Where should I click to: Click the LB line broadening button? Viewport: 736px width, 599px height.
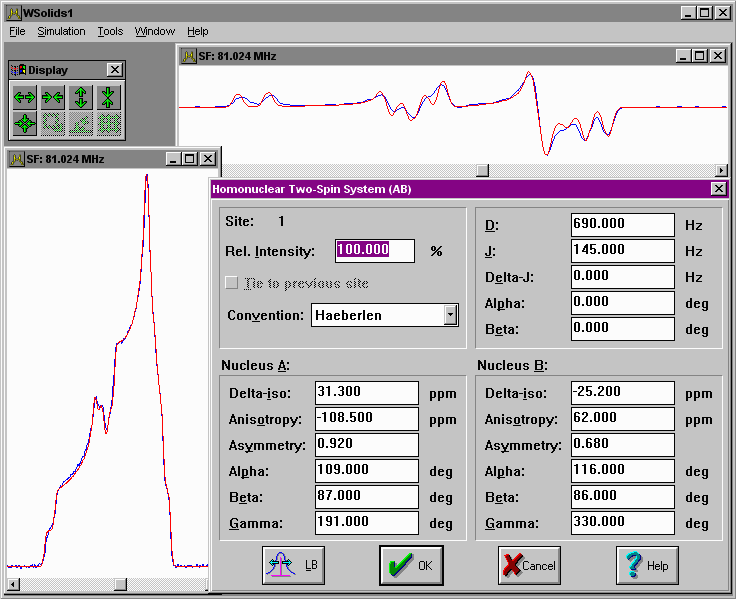tap(293, 565)
